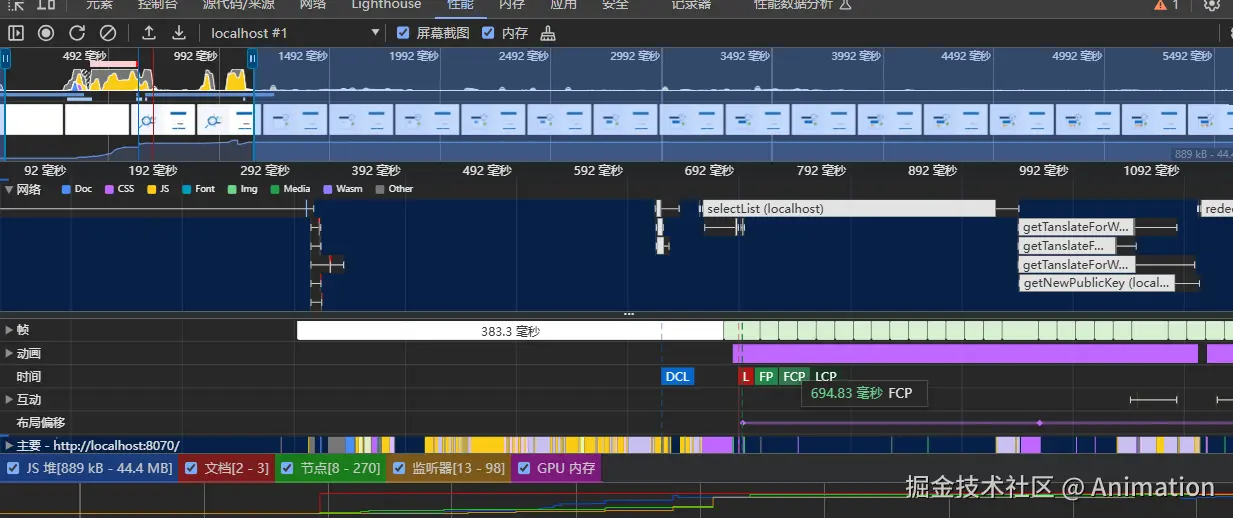Screen dimensions: 1233x518
Task: Click the DCL timing marker
Action: click(677, 377)
